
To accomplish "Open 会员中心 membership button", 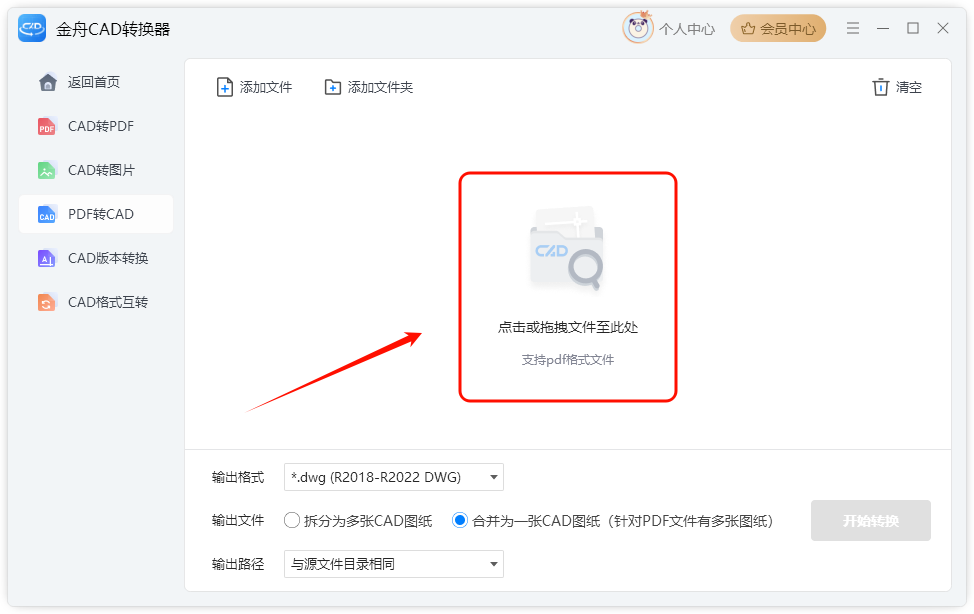I will tap(778, 29).
